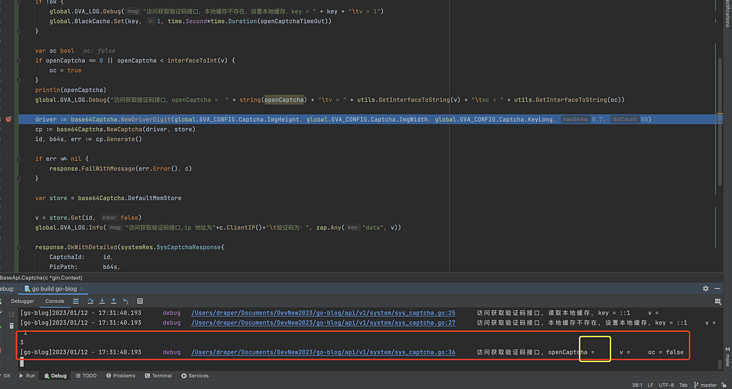Screen dimensions: 732x389
Task: Open the Debugger tab
Action: tap(22, 301)
